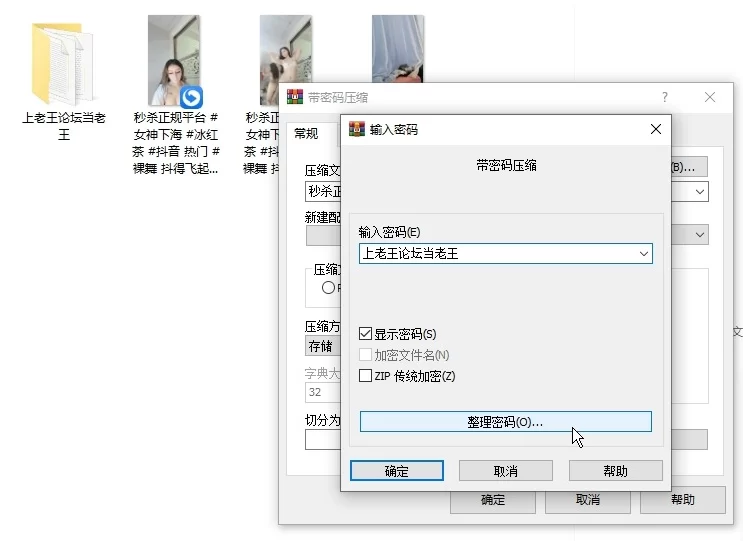
Task: Click the file name 上老王论坛当老王 under folder
Action: 63,126
